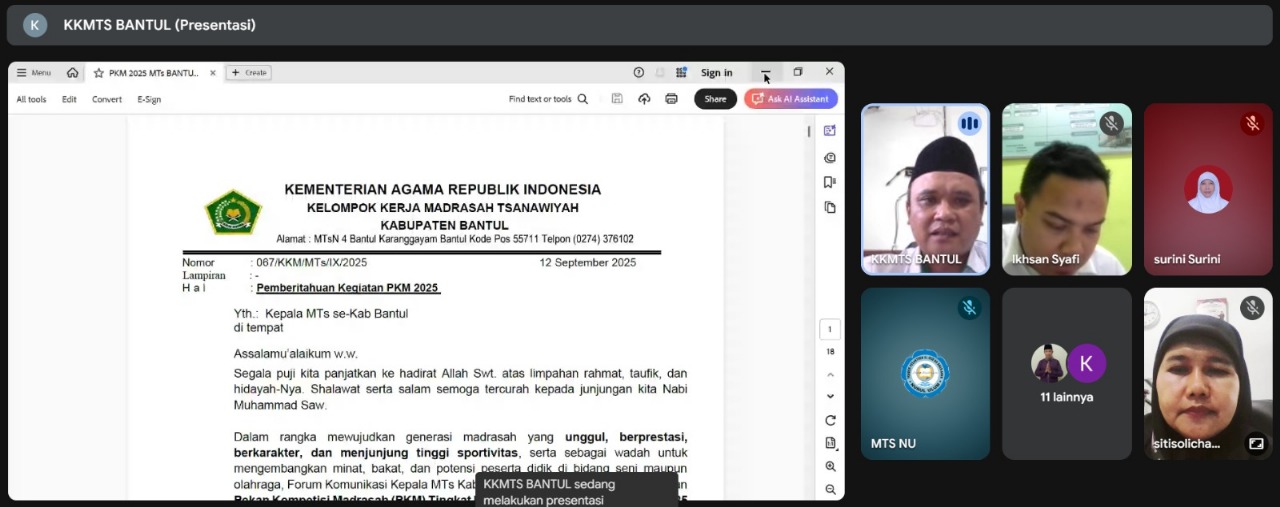This screenshot has width=1280, height=507.
Task: Click the document number '067/KKM/MTs/IX/2025'
Action: (312, 263)
